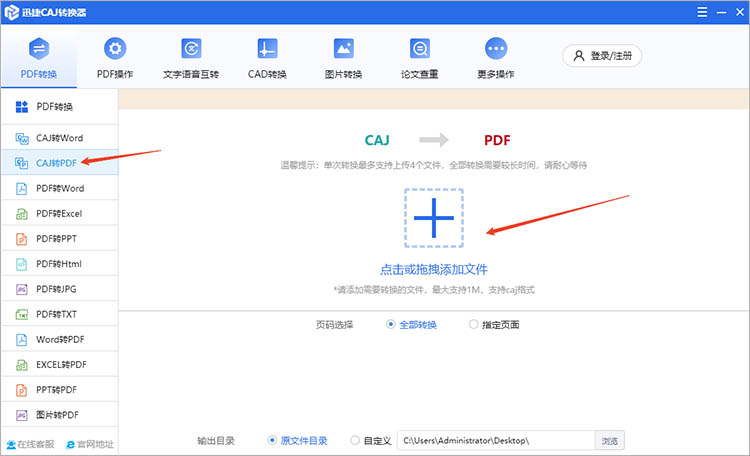Click the Word转PDF sidebar icon

[x=22, y=340]
